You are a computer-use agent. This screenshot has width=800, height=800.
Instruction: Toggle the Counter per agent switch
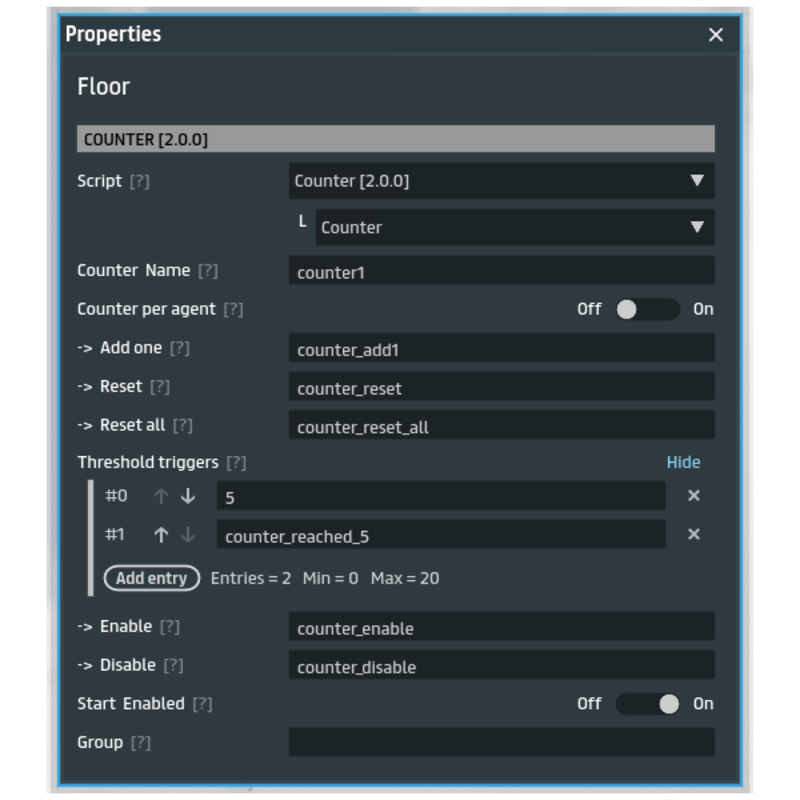click(x=647, y=309)
